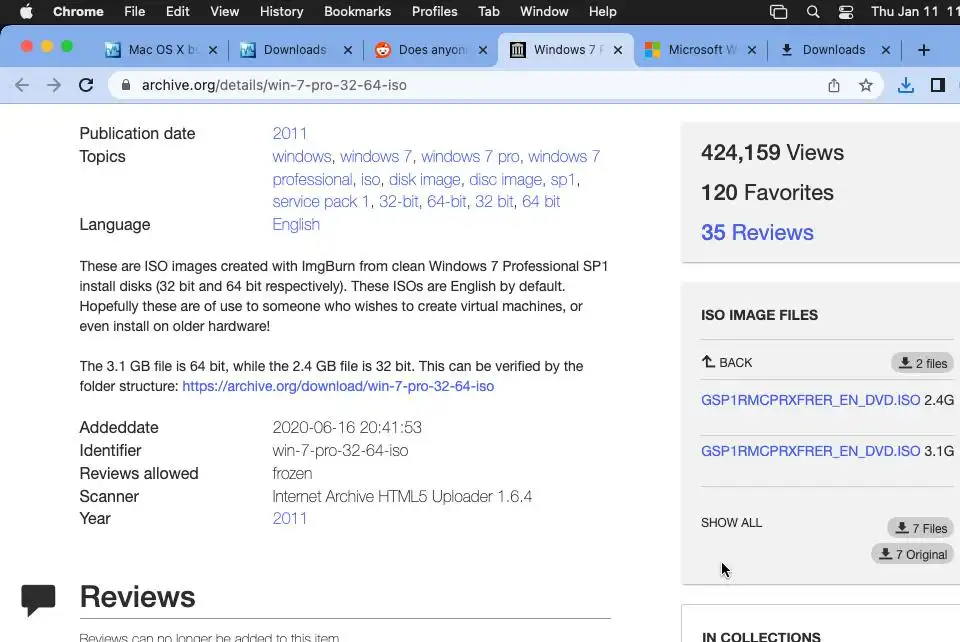Click the Year 2011 link
The image size is (960, 642).
290,518
